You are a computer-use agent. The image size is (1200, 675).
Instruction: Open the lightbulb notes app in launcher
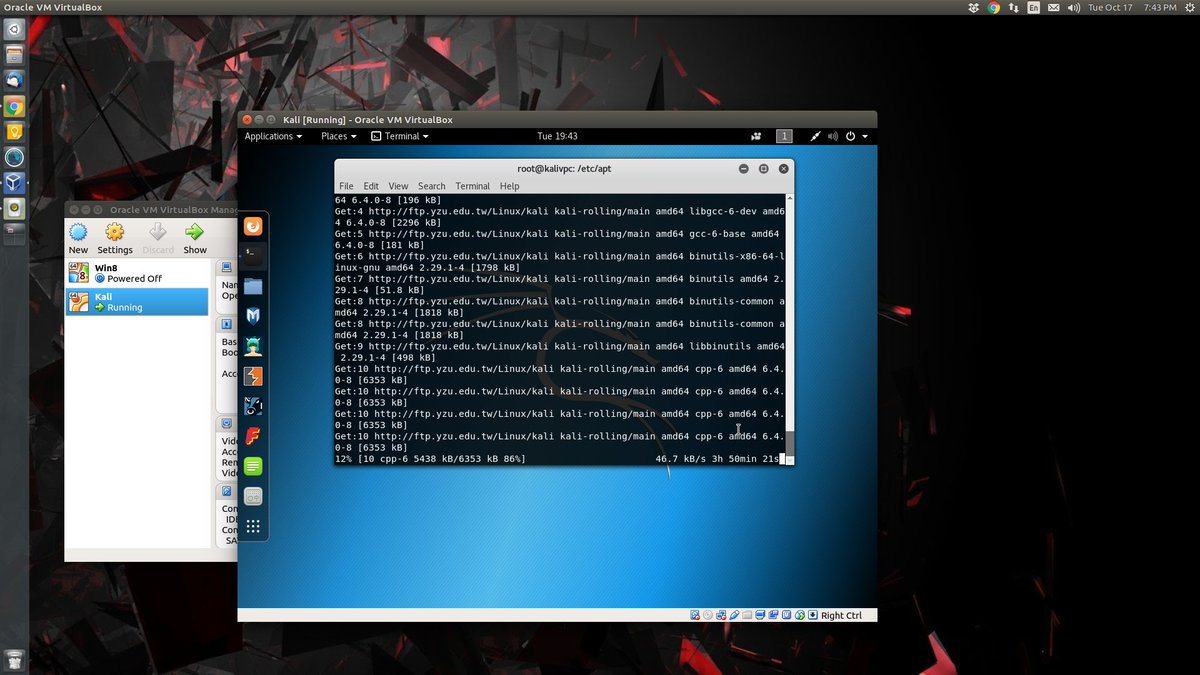click(14, 131)
